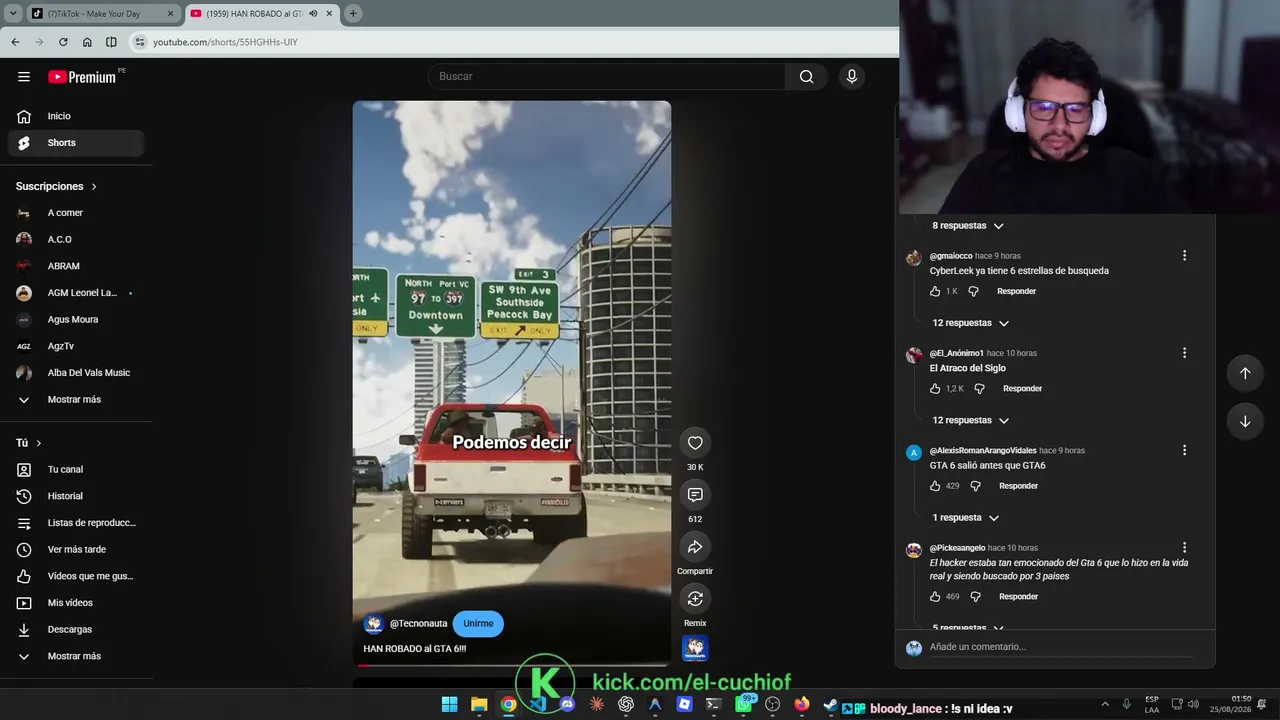Expand the 1 respuesta reply thread
The image size is (1280, 720).
click(x=965, y=518)
